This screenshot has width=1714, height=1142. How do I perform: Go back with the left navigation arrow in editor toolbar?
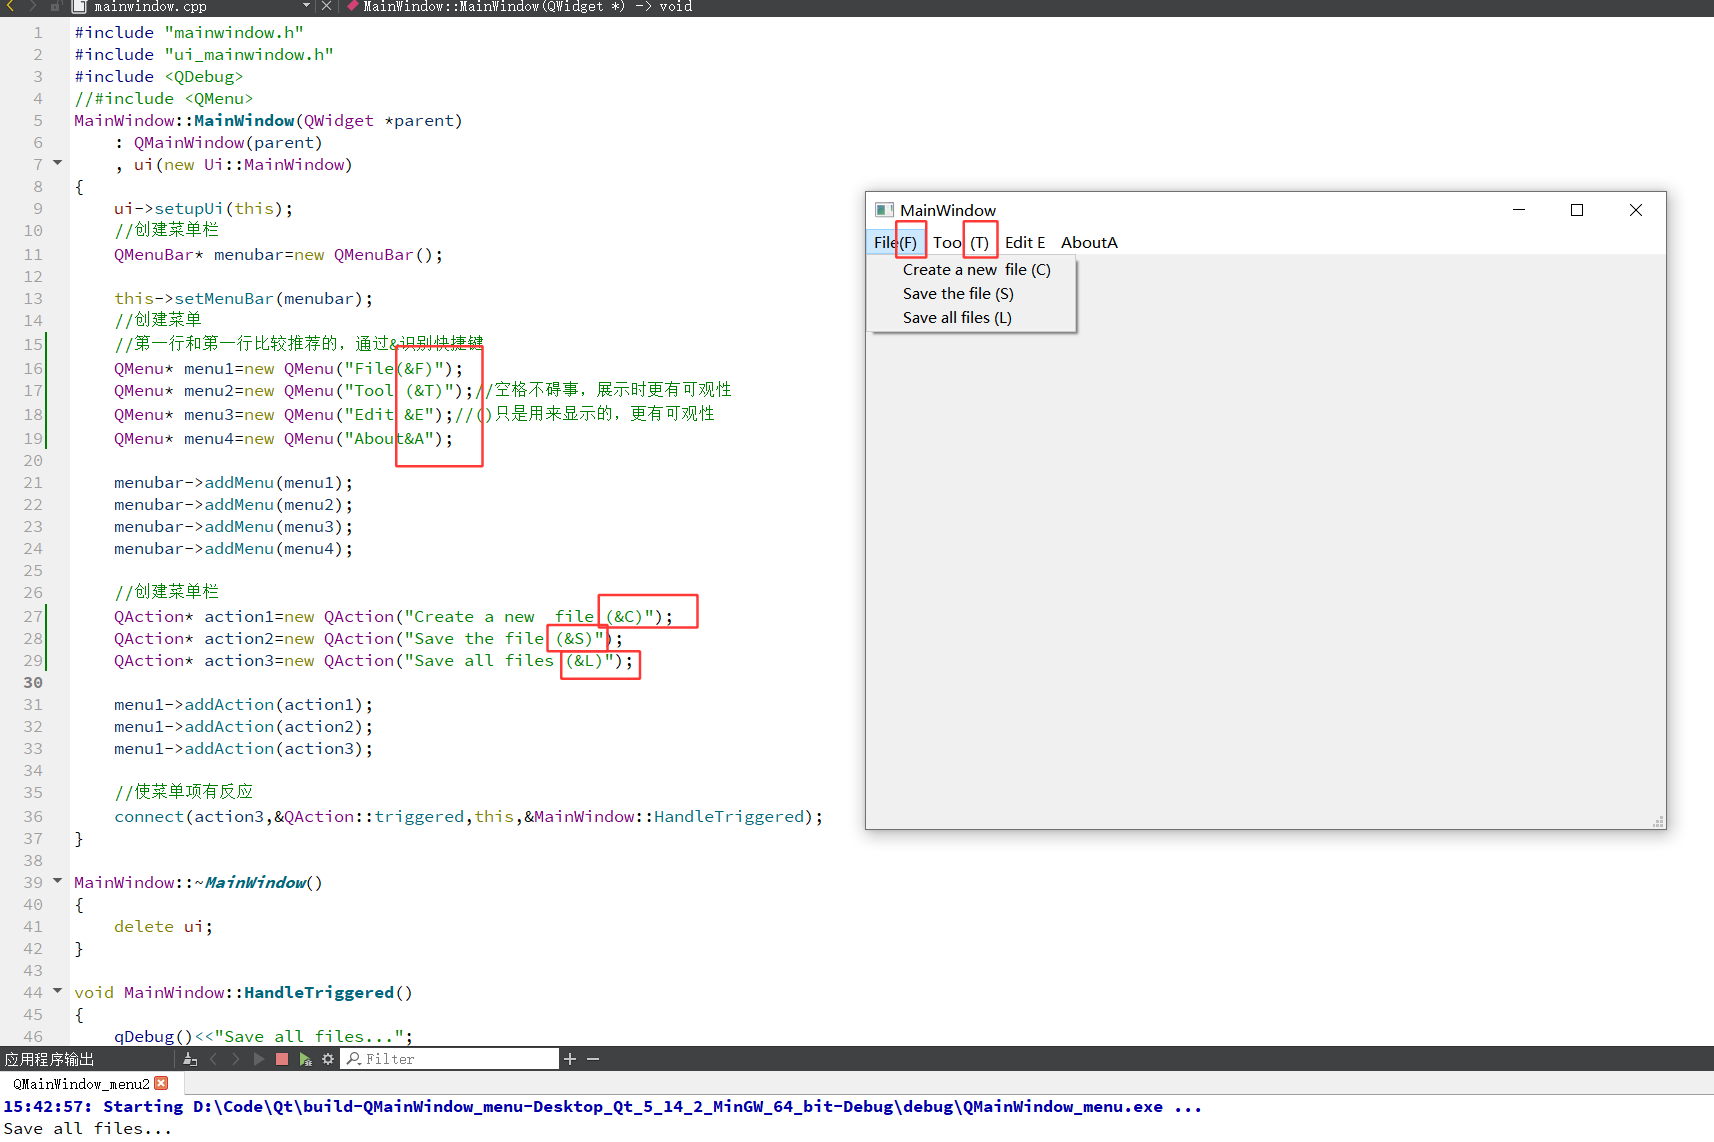point(11,6)
